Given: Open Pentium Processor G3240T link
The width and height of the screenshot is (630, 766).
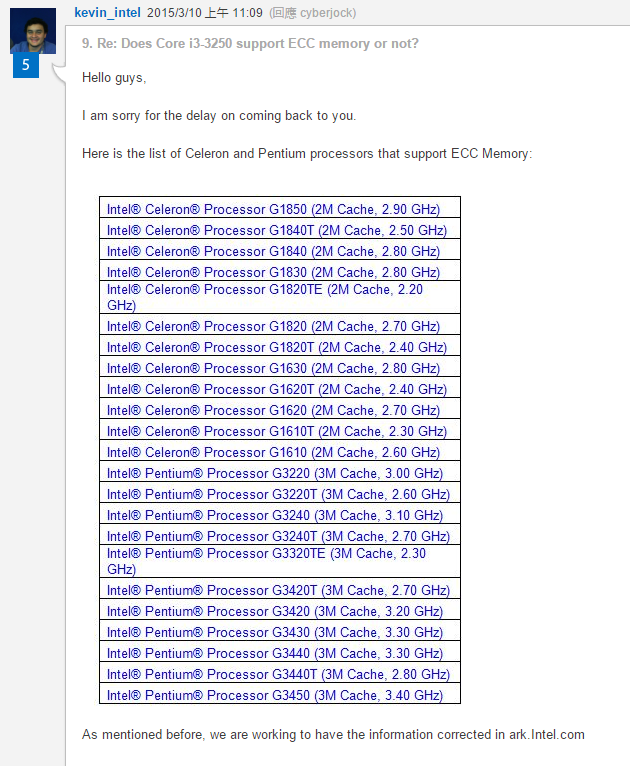Looking at the screenshot, I should pyautogui.click(x=278, y=536).
